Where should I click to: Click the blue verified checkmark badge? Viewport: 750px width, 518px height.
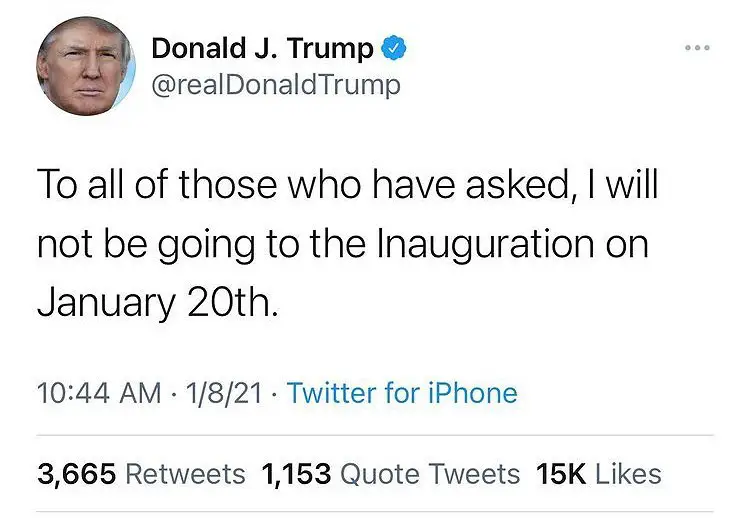(x=393, y=48)
